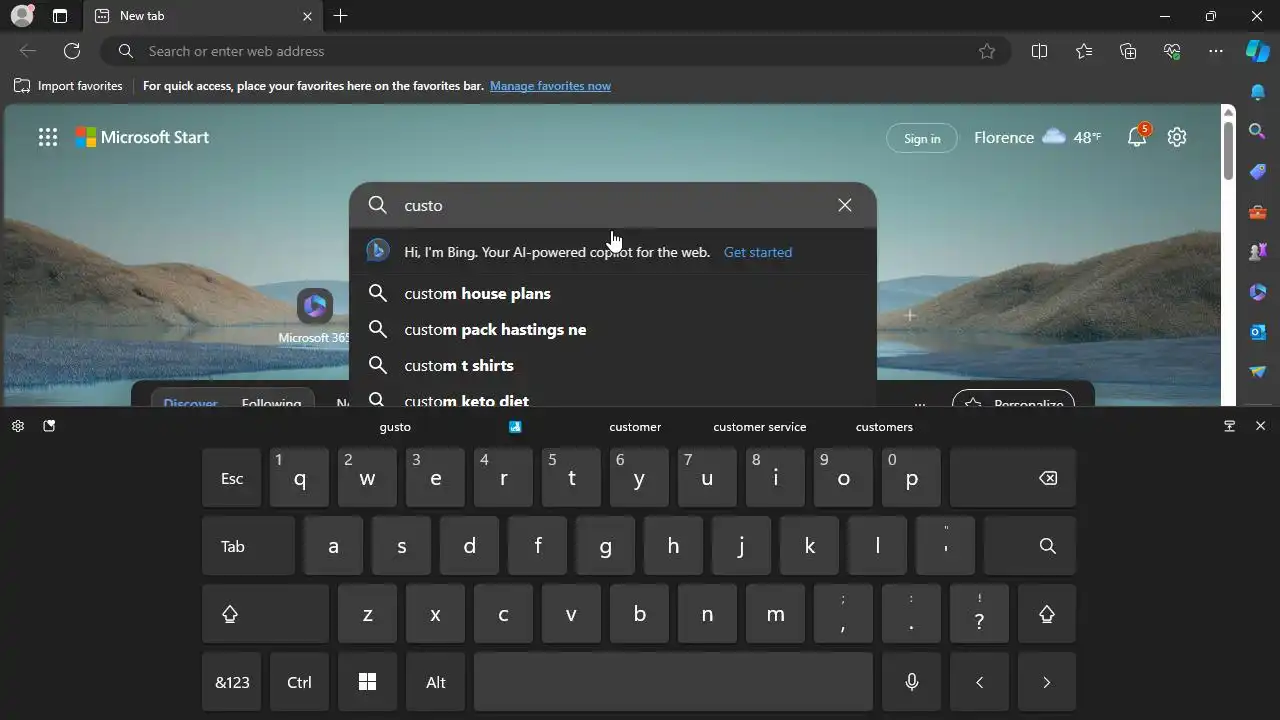Viewport: 1280px width, 720px height.
Task: Open the Favorites hub icon
Action: point(1084,51)
